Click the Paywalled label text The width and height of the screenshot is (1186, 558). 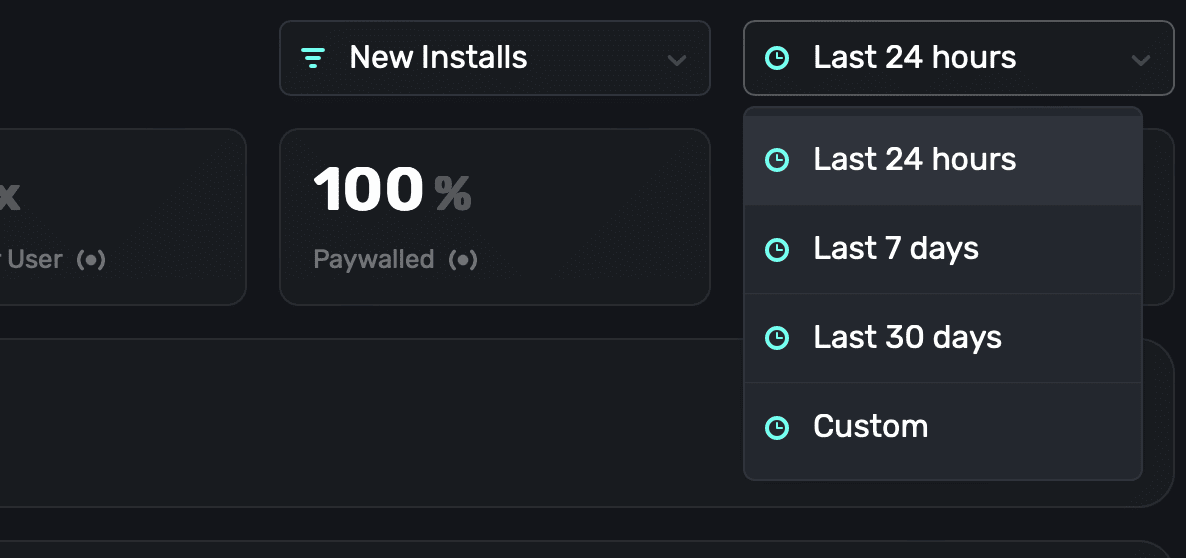(373, 260)
